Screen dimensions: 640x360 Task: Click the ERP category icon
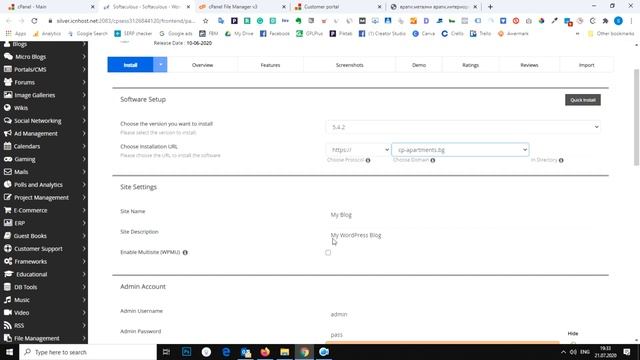tap(8, 223)
